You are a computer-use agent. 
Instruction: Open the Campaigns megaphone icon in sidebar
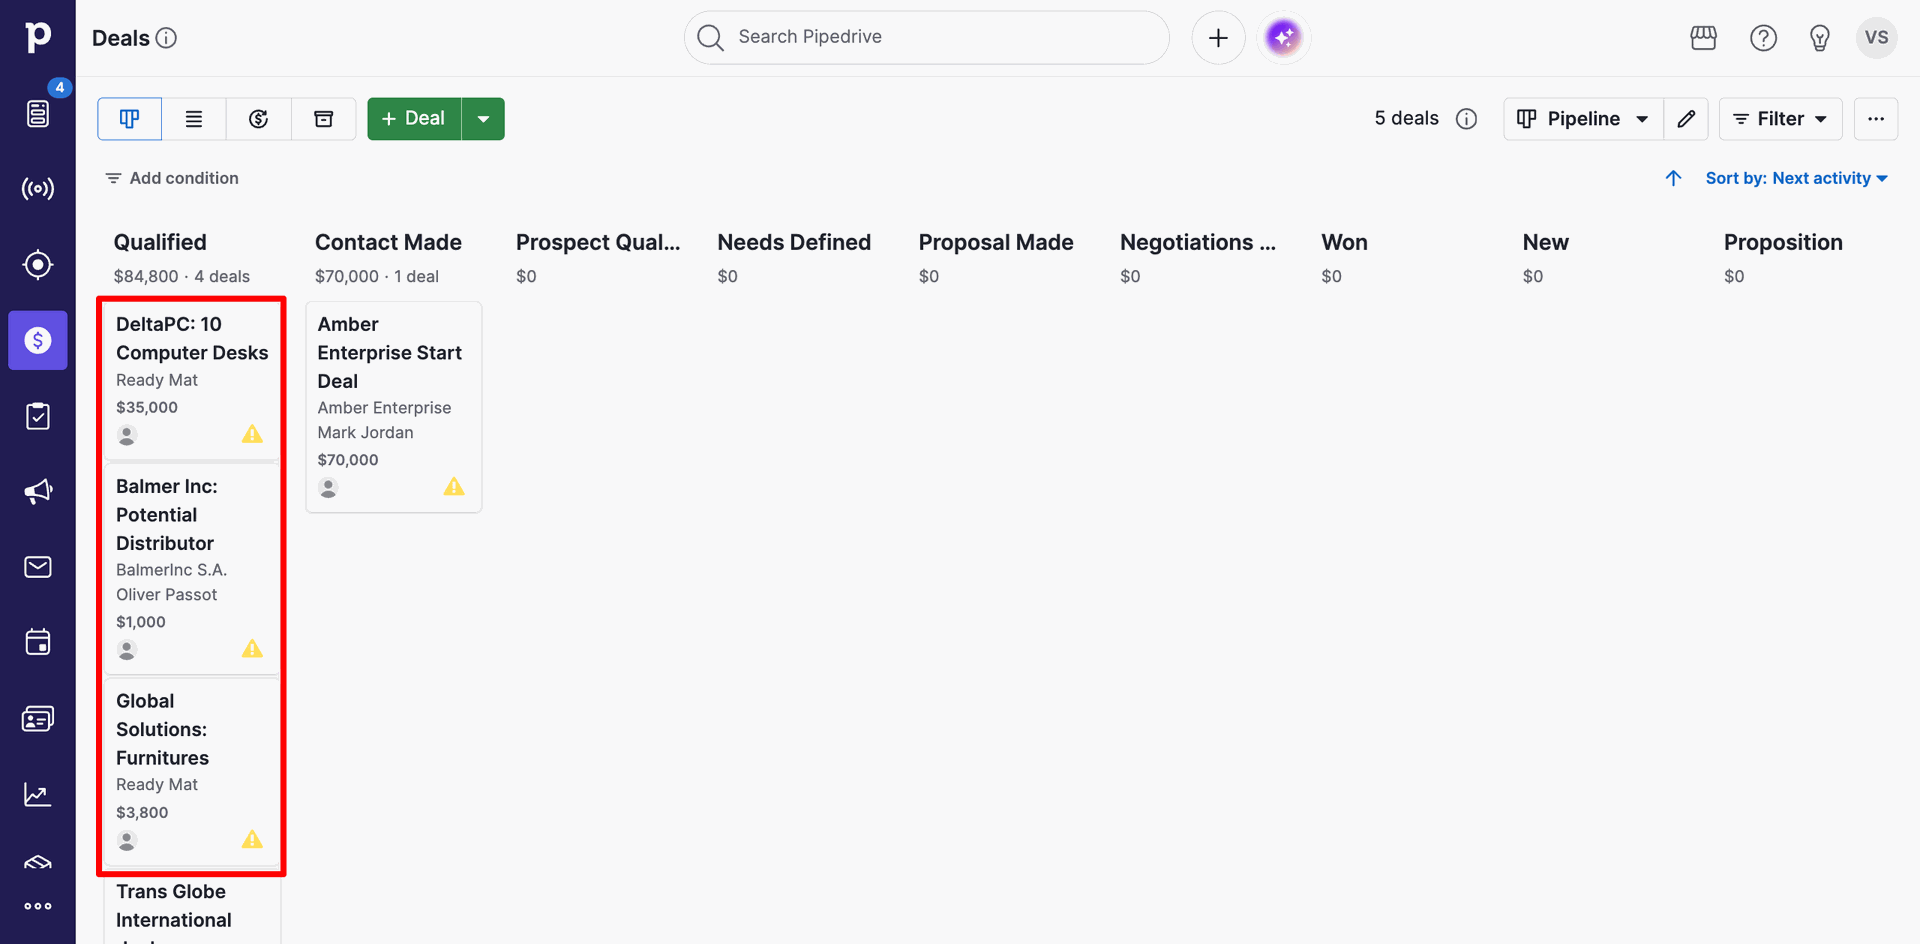click(x=38, y=491)
